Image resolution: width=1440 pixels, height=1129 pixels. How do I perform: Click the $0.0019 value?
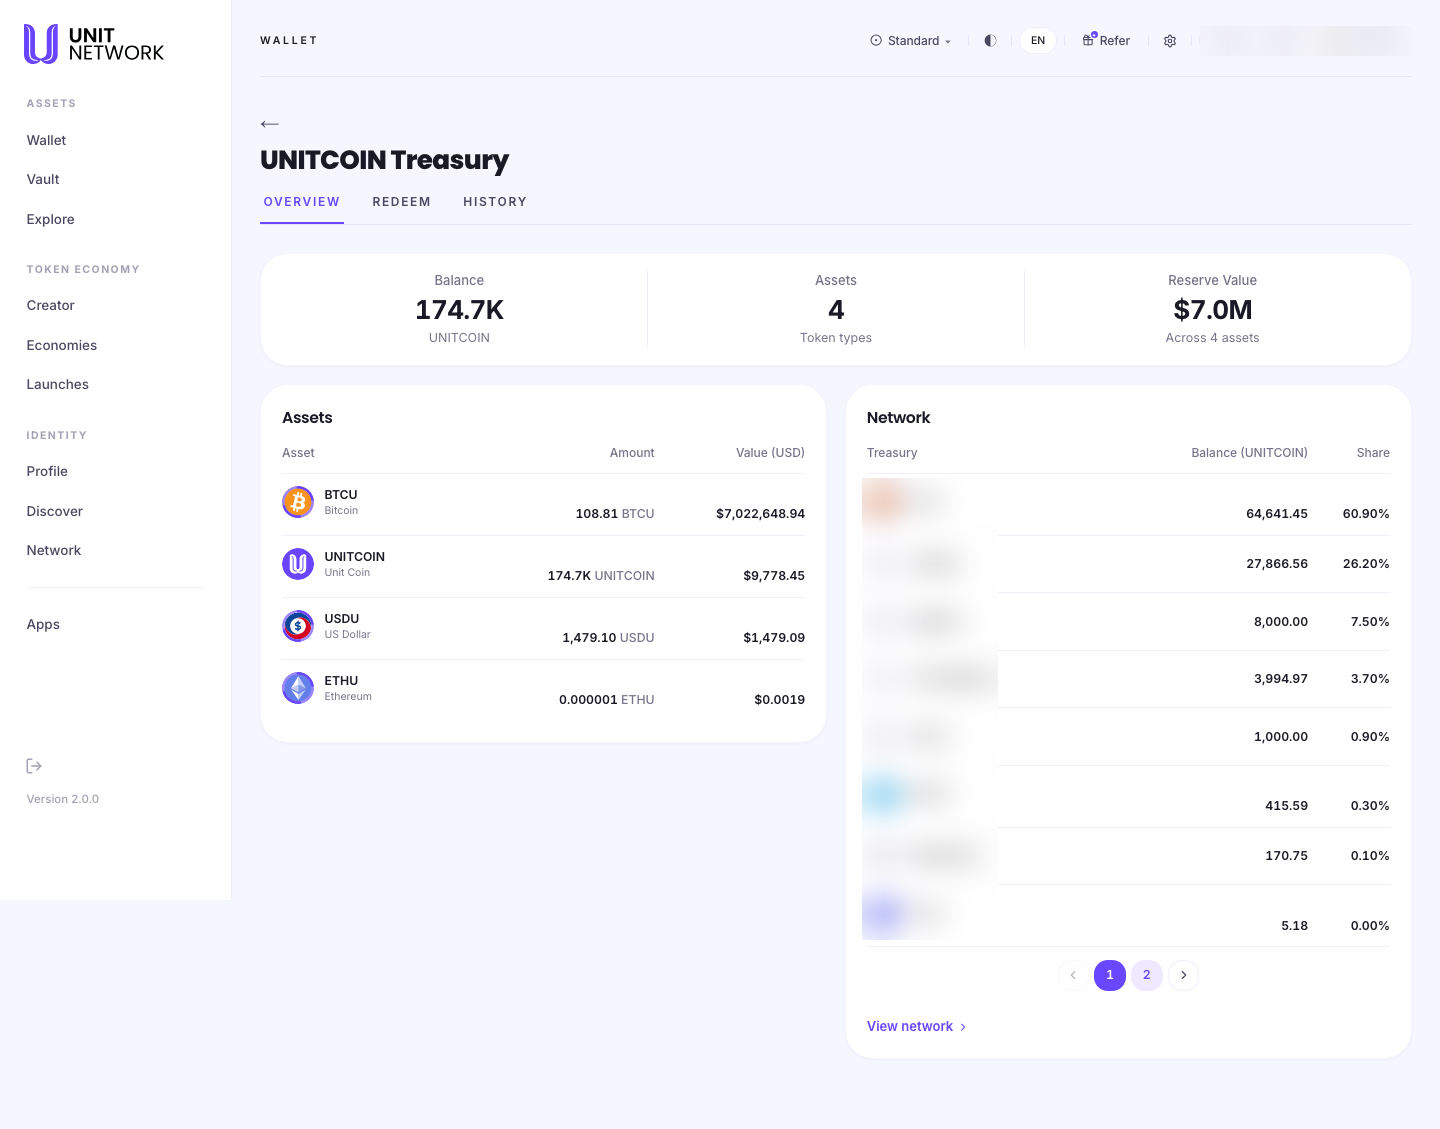pos(780,700)
